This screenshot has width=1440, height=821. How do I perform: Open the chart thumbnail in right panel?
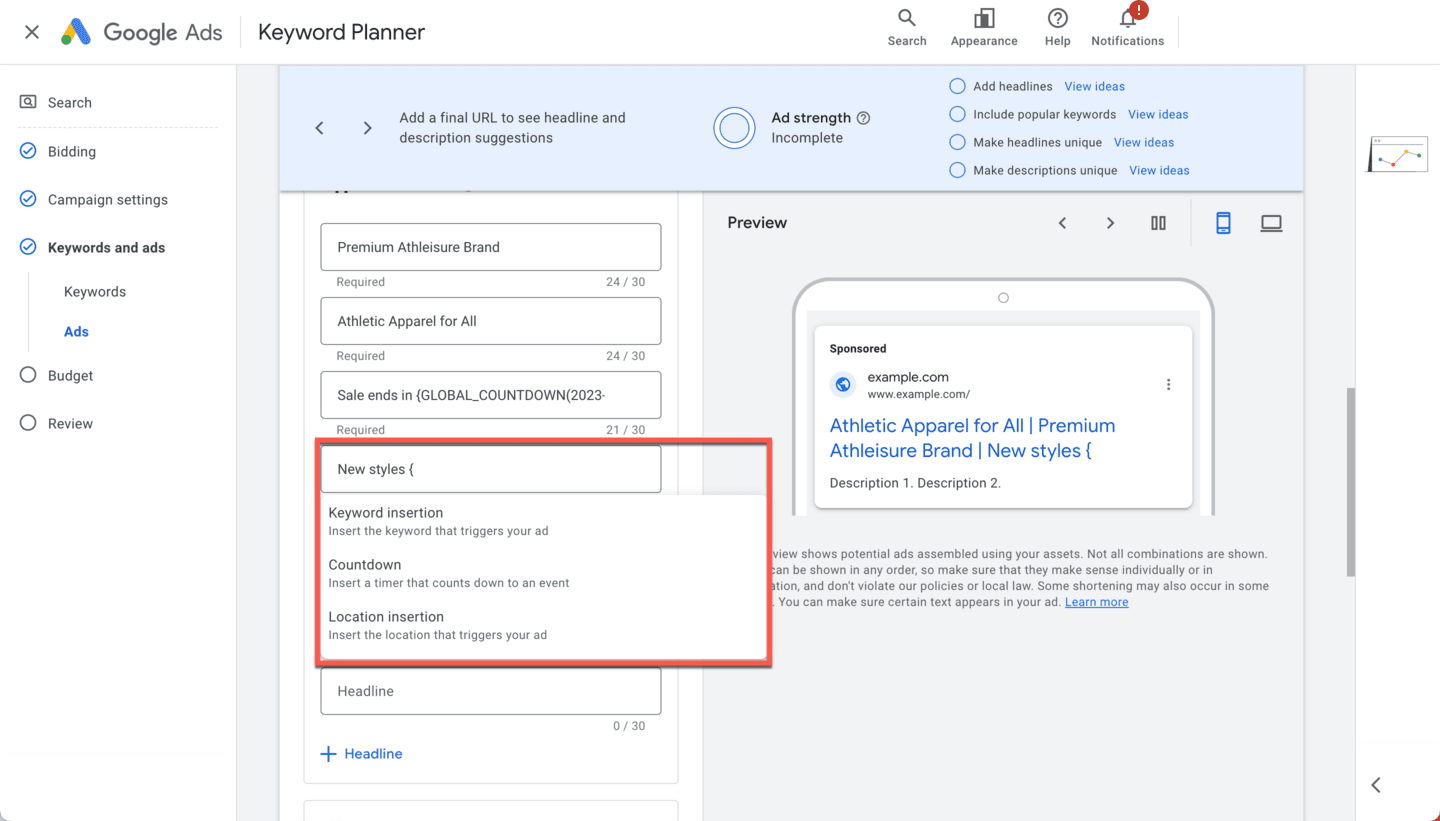(1398, 154)
